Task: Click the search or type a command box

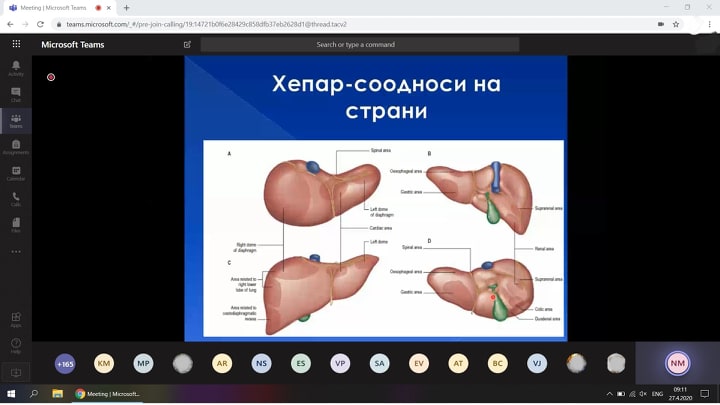Action: click(x=359, y=44)
